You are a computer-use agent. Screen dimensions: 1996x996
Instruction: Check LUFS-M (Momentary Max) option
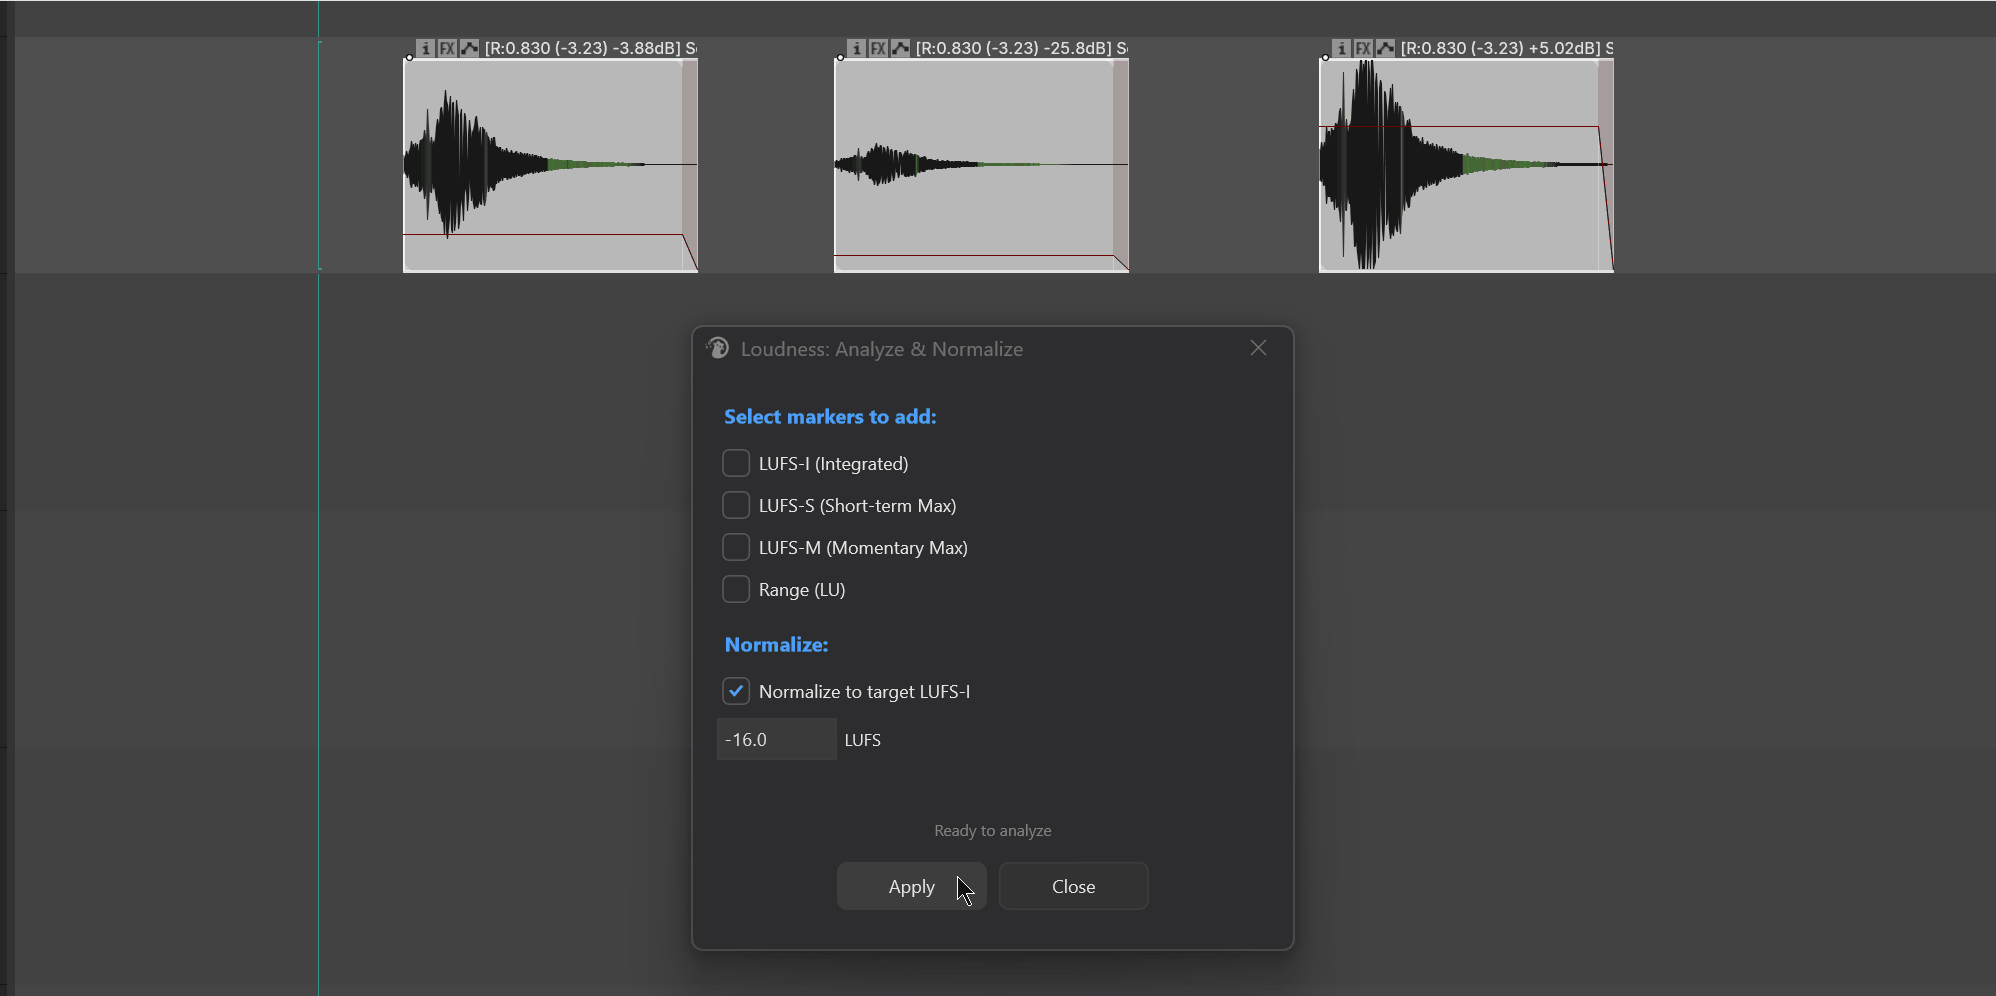736,547
